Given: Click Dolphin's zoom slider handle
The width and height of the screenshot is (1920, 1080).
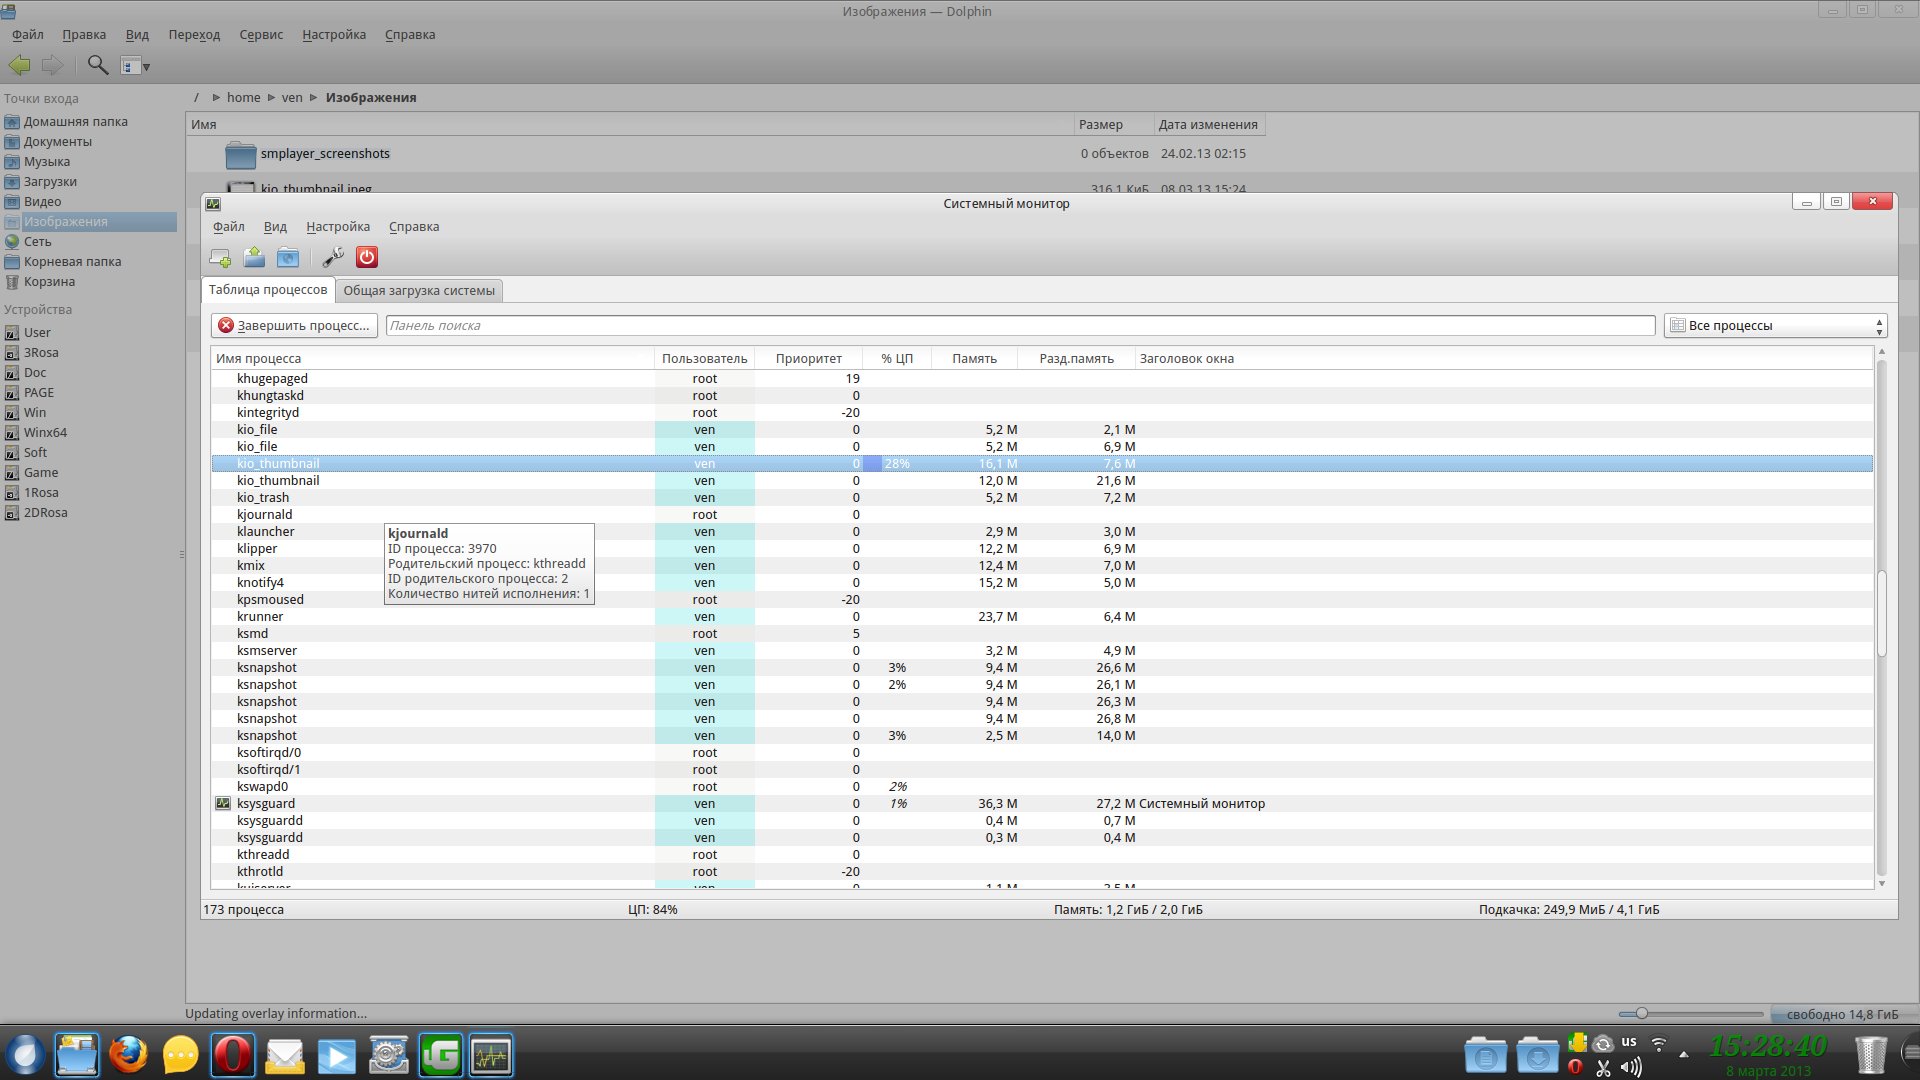Looking at the screenshot, I should tap(1641, 1014).
